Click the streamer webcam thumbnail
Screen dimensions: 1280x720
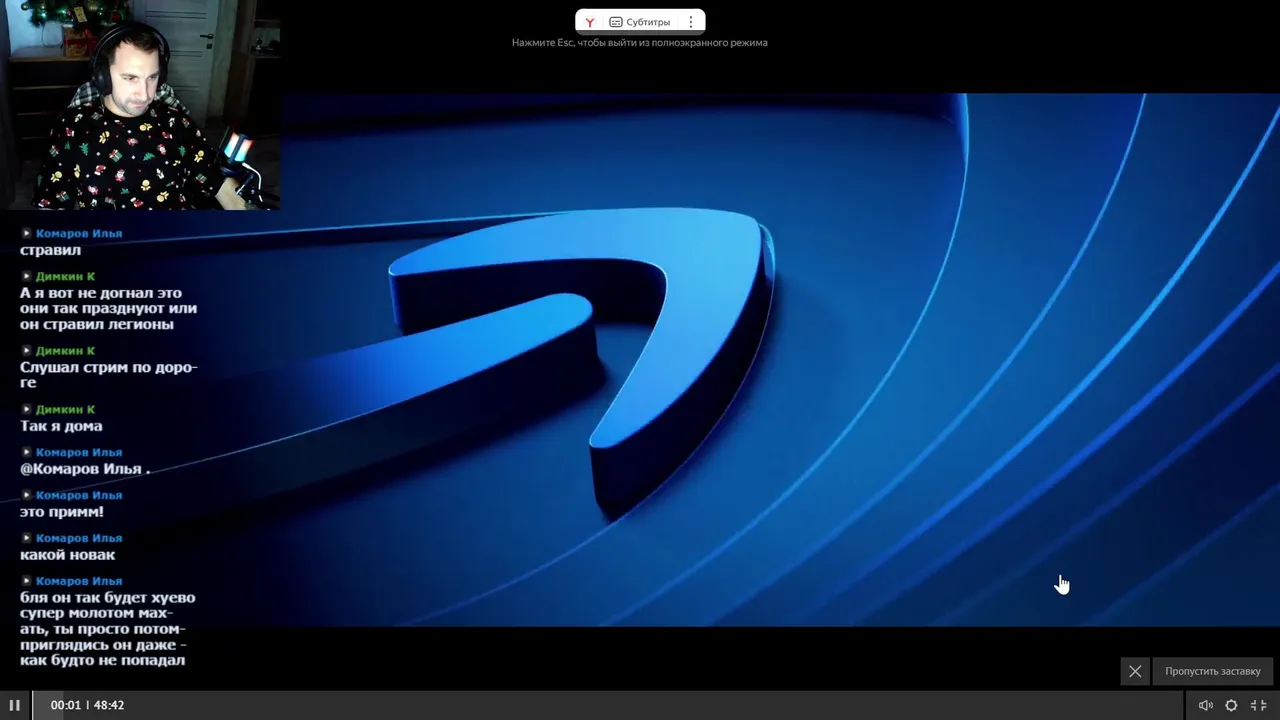[140, 105]
